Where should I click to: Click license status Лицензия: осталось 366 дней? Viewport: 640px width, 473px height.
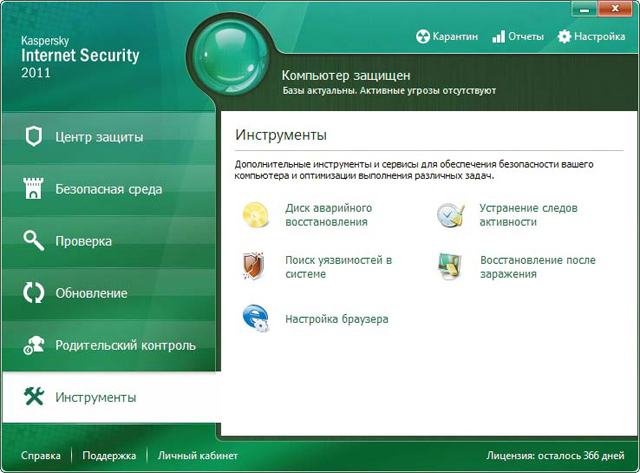[556, 455]
